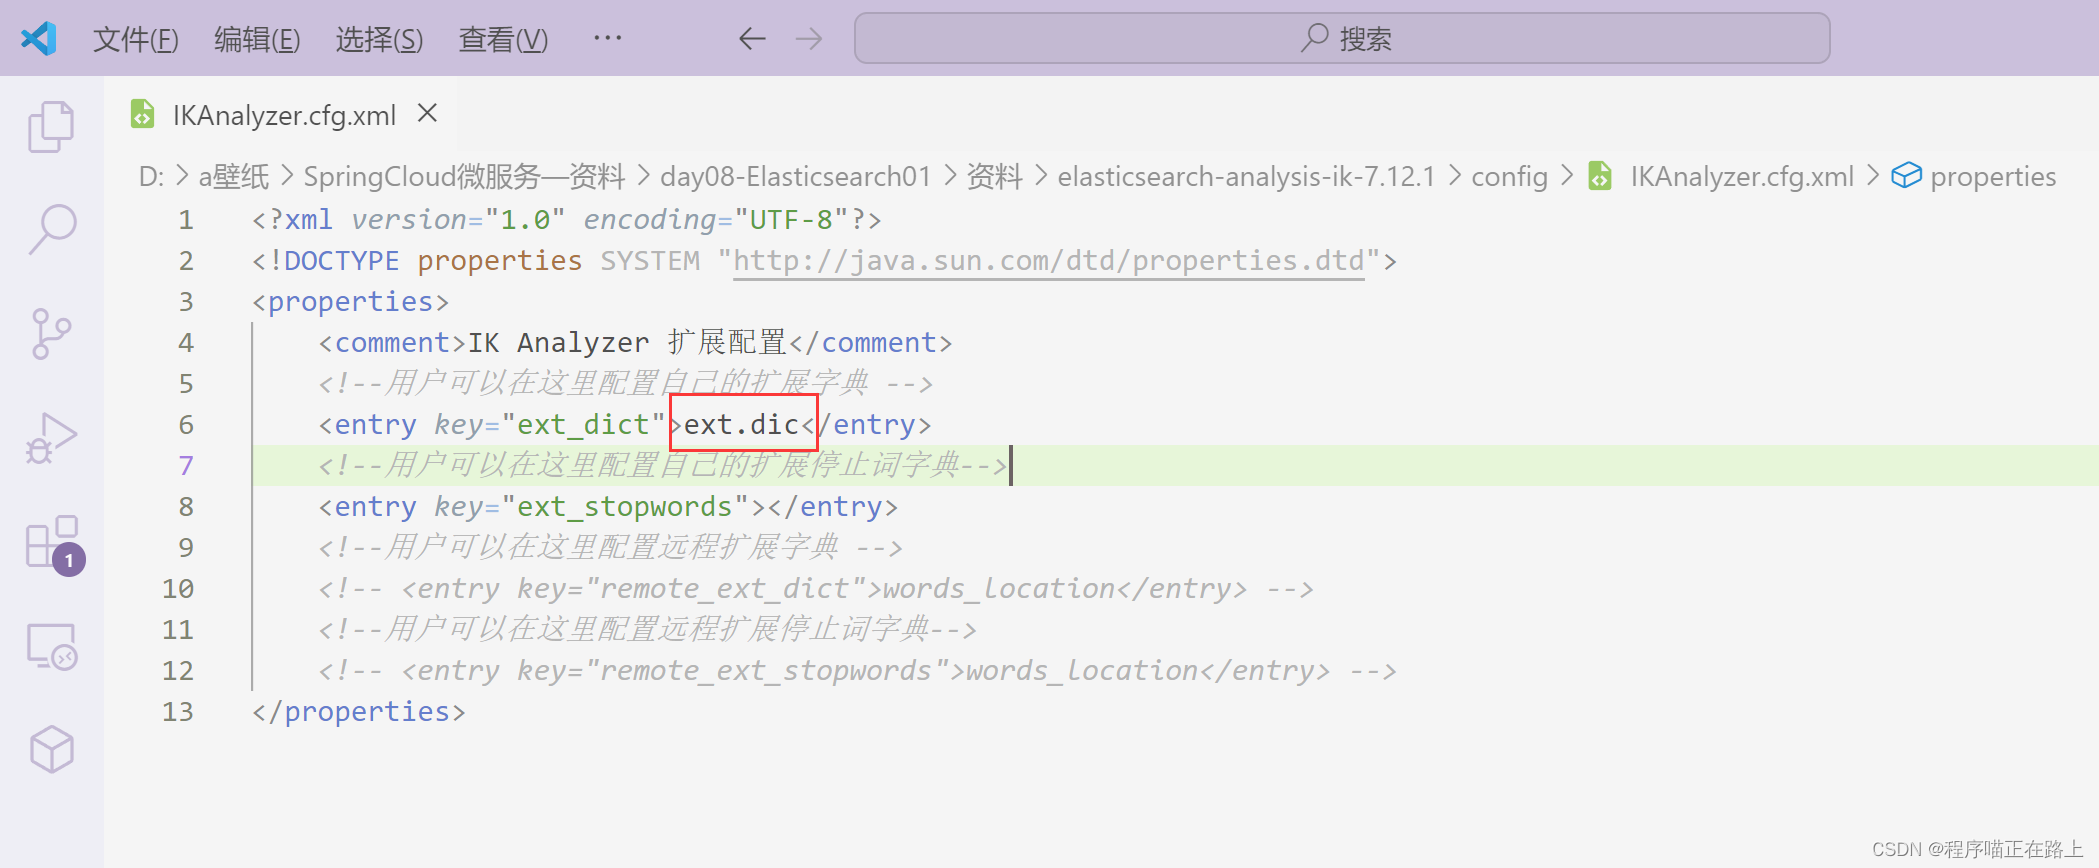Click the ext.dic text on line 6
This screenshot has height=868, width=2099.
742,425
